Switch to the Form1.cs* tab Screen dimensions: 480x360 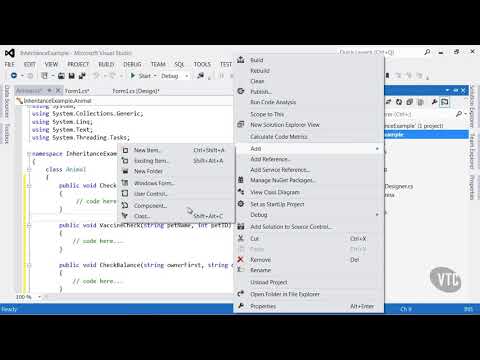[x=77, y=91]
